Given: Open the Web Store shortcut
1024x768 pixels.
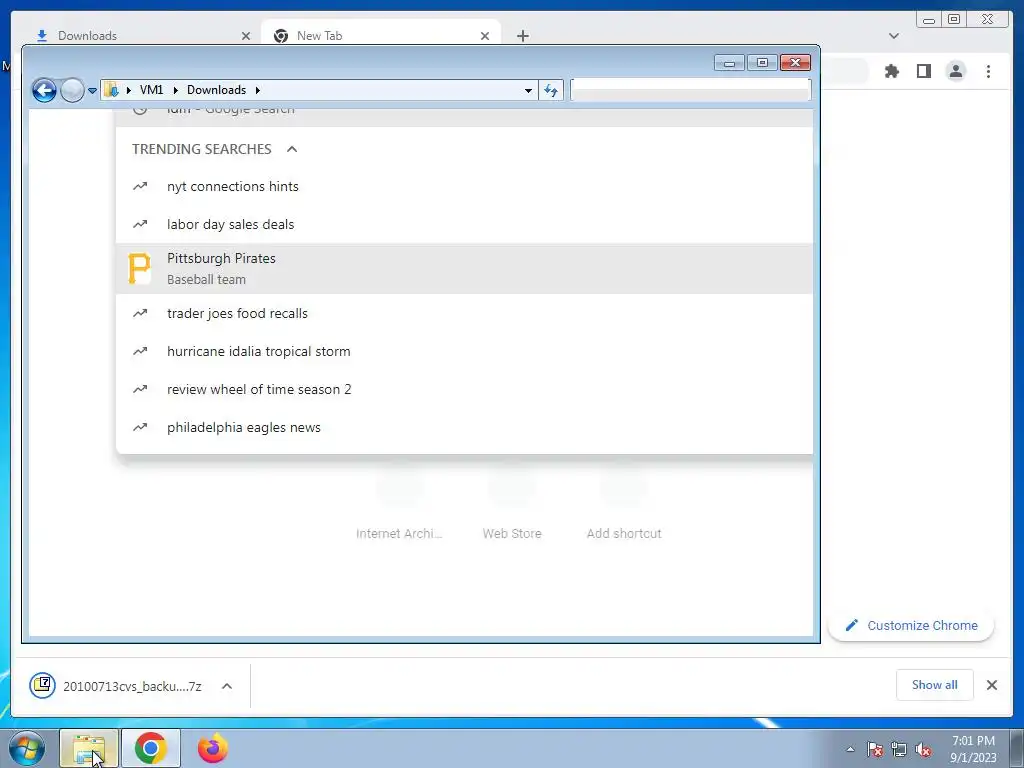Looking at the screenshot, I should point(512,504).
